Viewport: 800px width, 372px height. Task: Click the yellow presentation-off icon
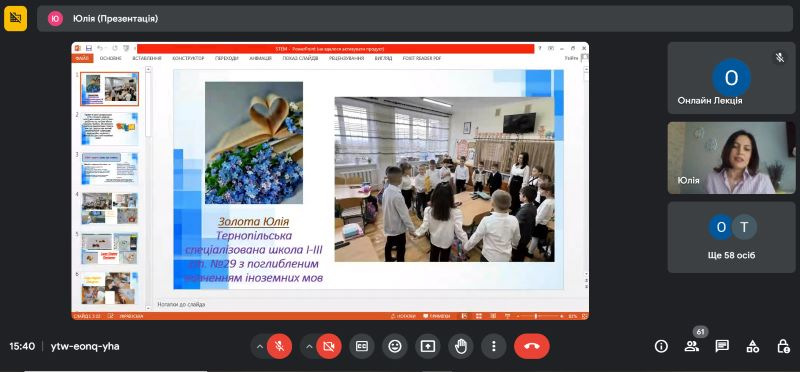[15, 18]
